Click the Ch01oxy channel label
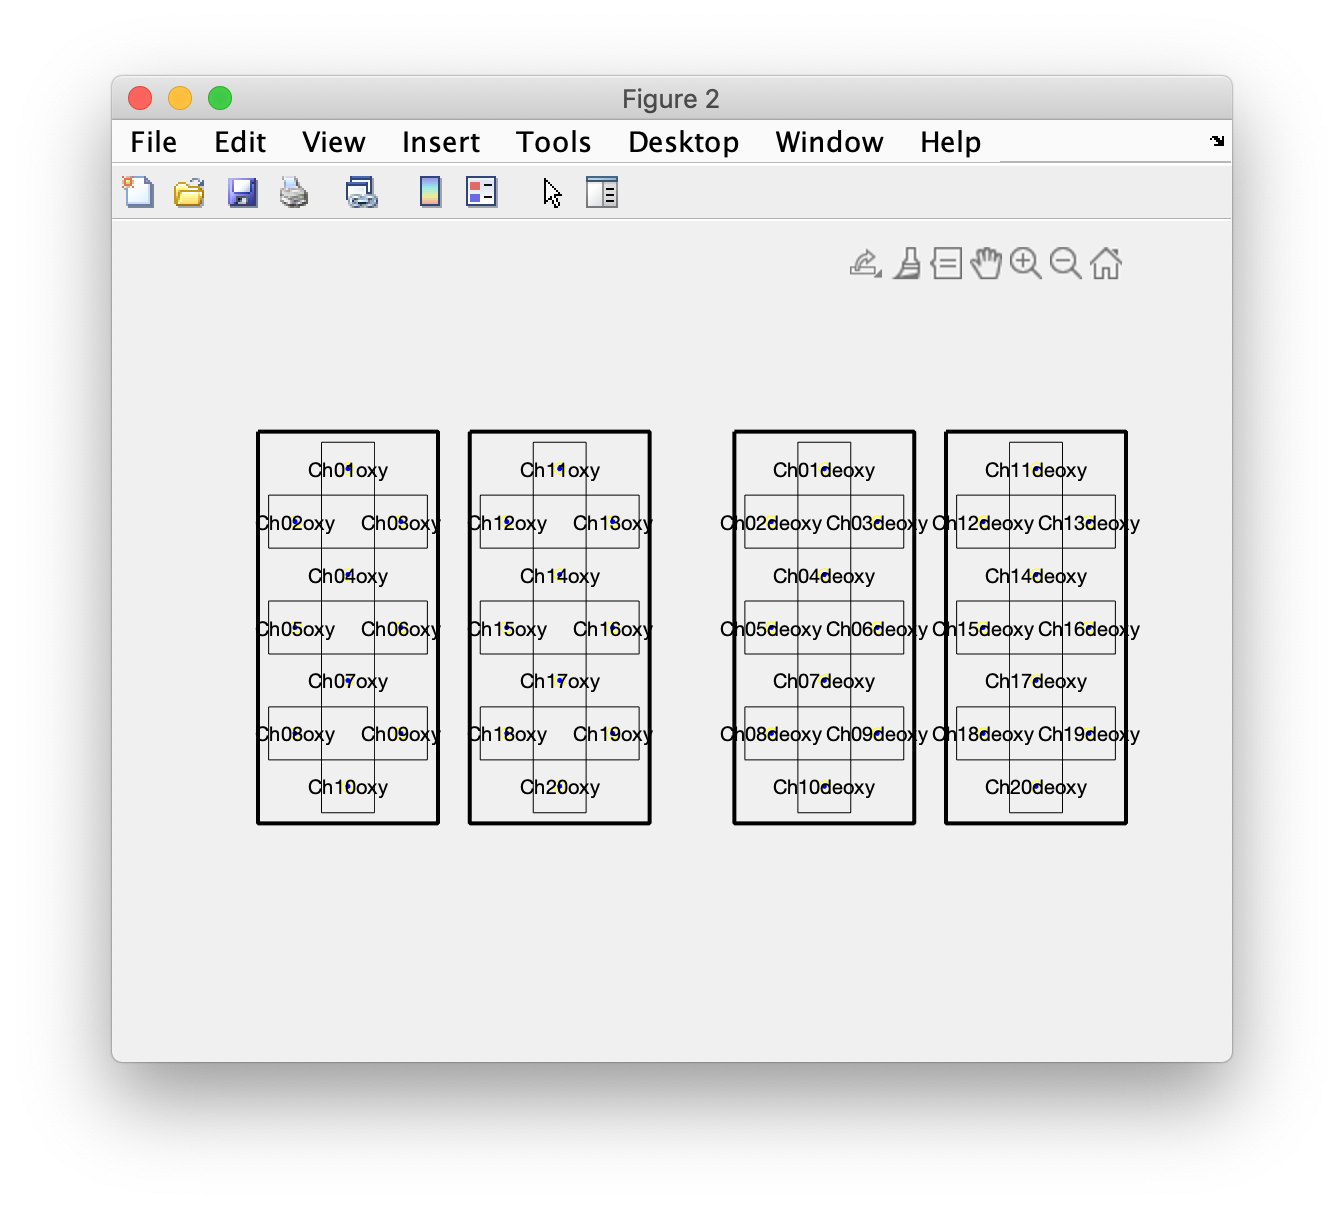The image size is (1344, 1210). pyautogui.click(x=348, y=470)
